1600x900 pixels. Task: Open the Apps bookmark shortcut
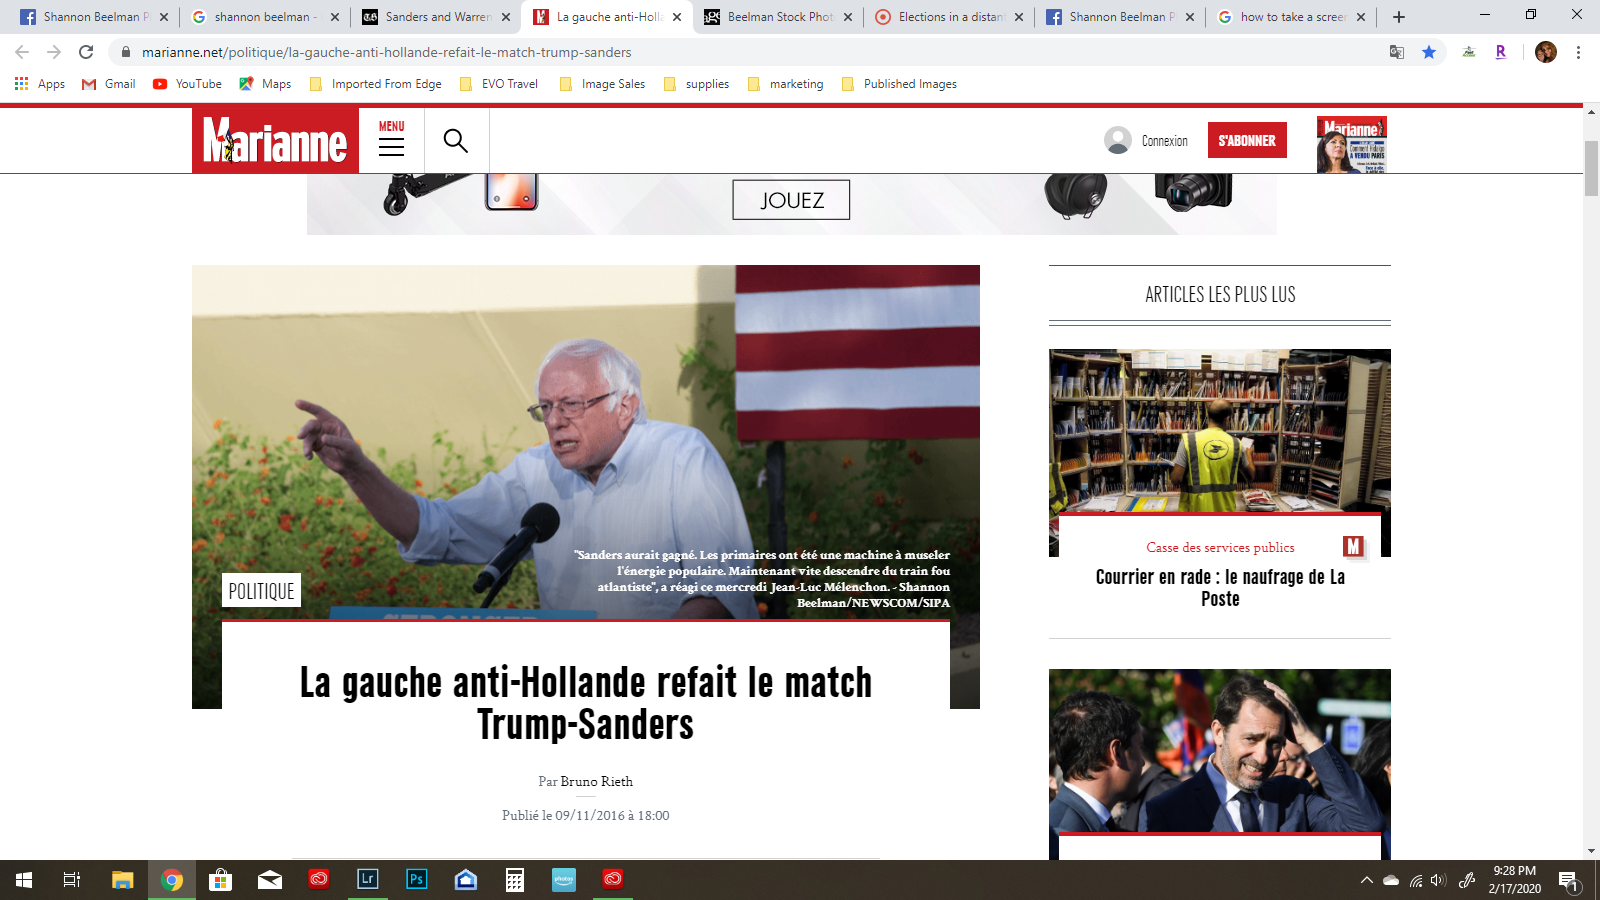(40, 84)
